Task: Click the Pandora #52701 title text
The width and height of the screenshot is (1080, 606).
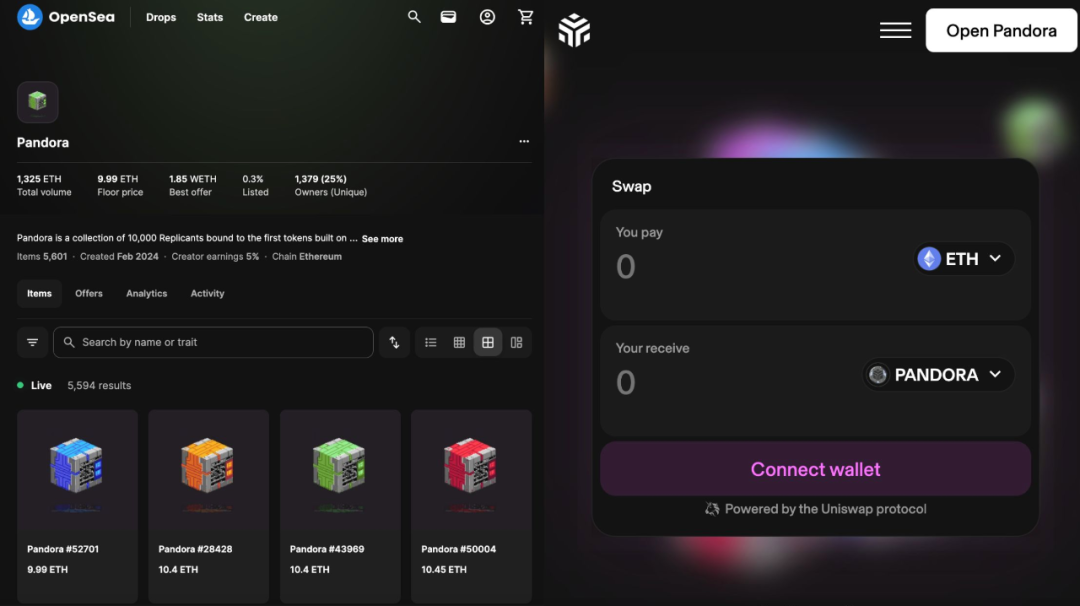Action: 63,550
